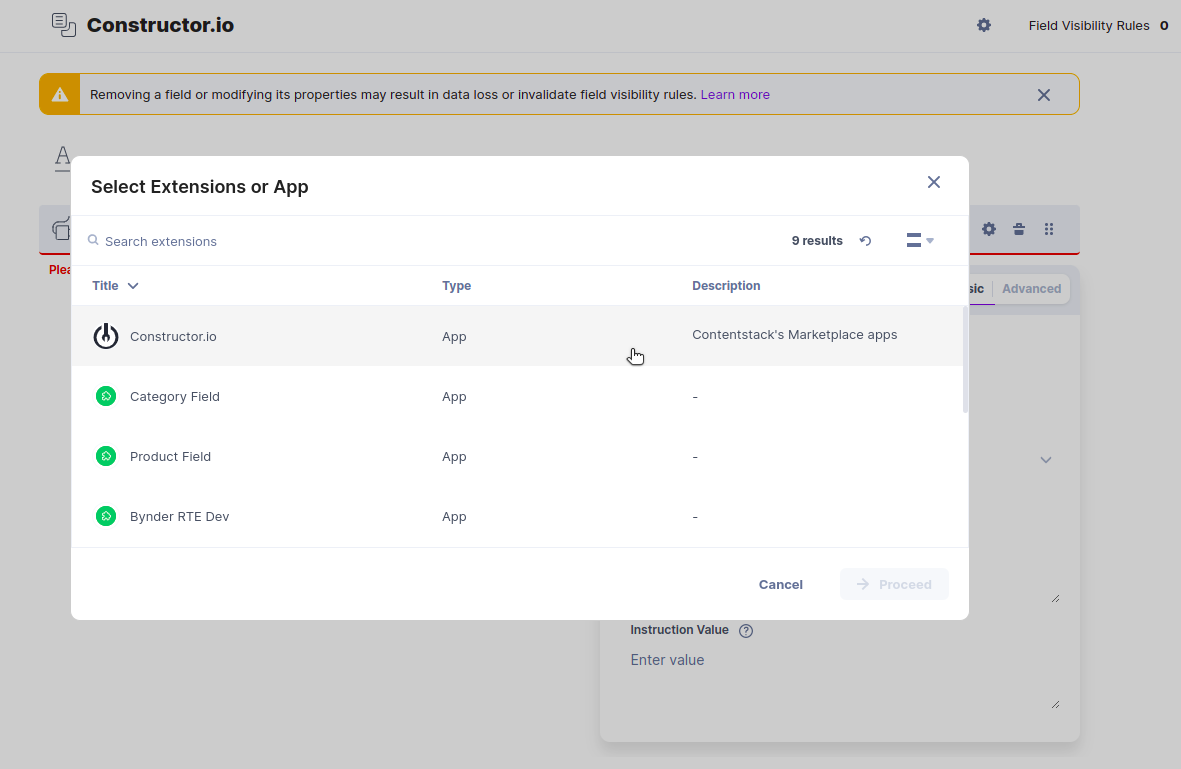Delete the field using trash icon
Image resolution: width=1181 pixels, height=769 pixels.
(x=1018, y=229)
